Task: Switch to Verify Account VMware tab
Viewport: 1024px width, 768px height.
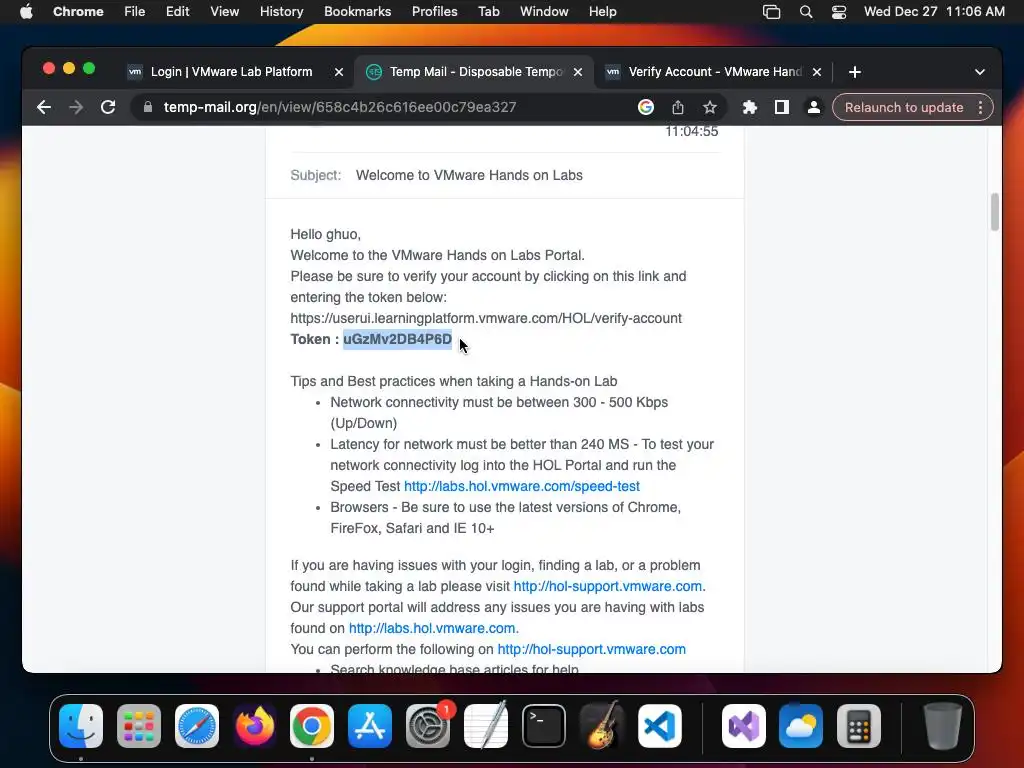Action: [x=714, y=72]
